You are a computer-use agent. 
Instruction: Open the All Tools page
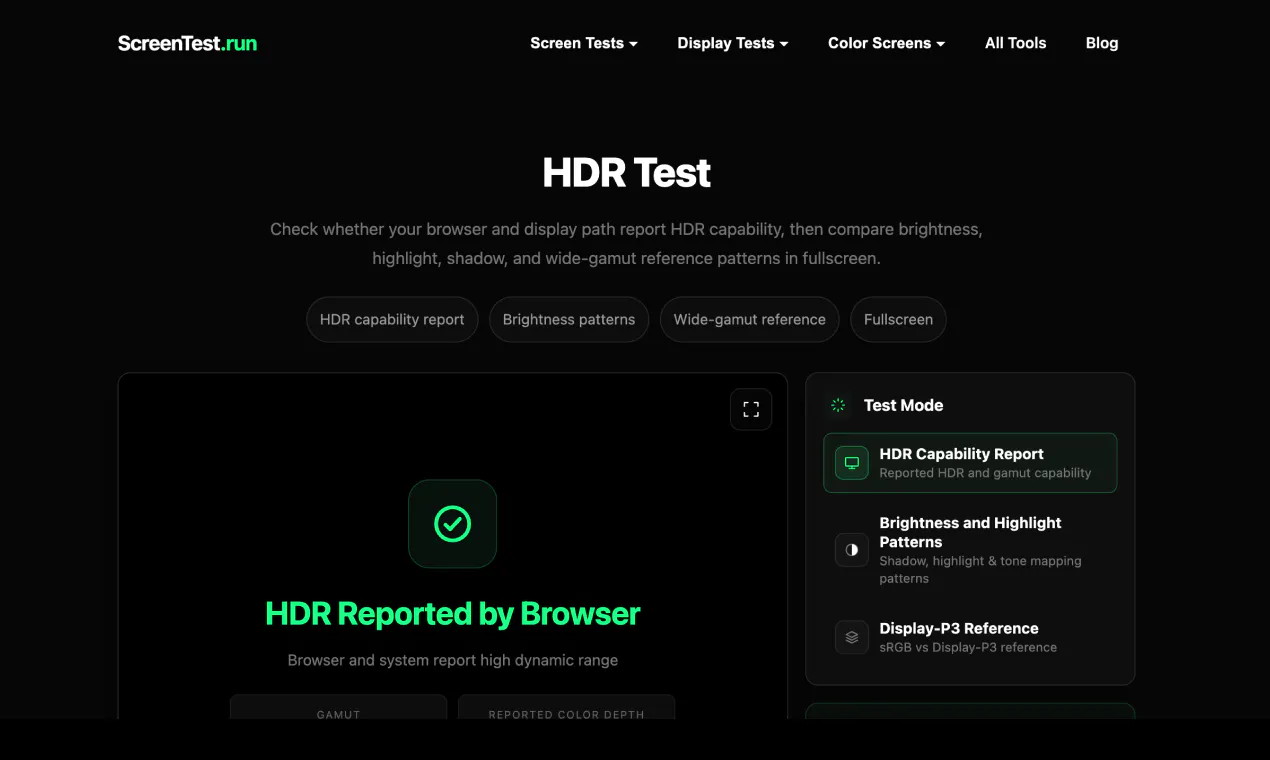1015,43
